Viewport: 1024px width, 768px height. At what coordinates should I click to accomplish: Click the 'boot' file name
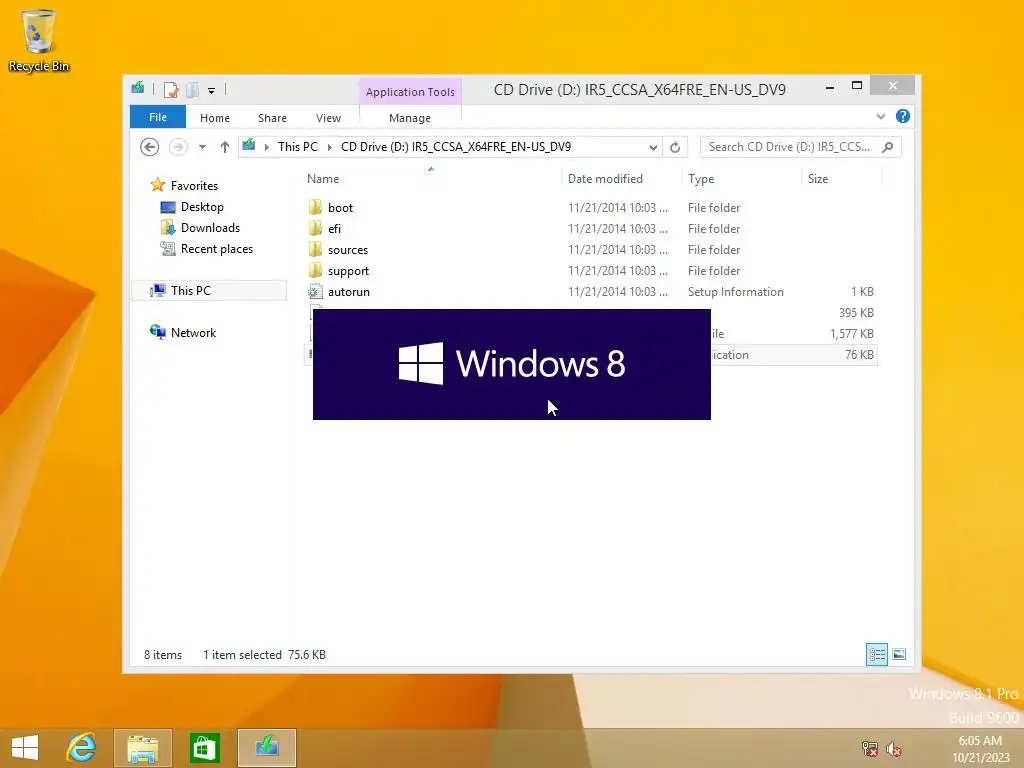(x=340, y=208)
